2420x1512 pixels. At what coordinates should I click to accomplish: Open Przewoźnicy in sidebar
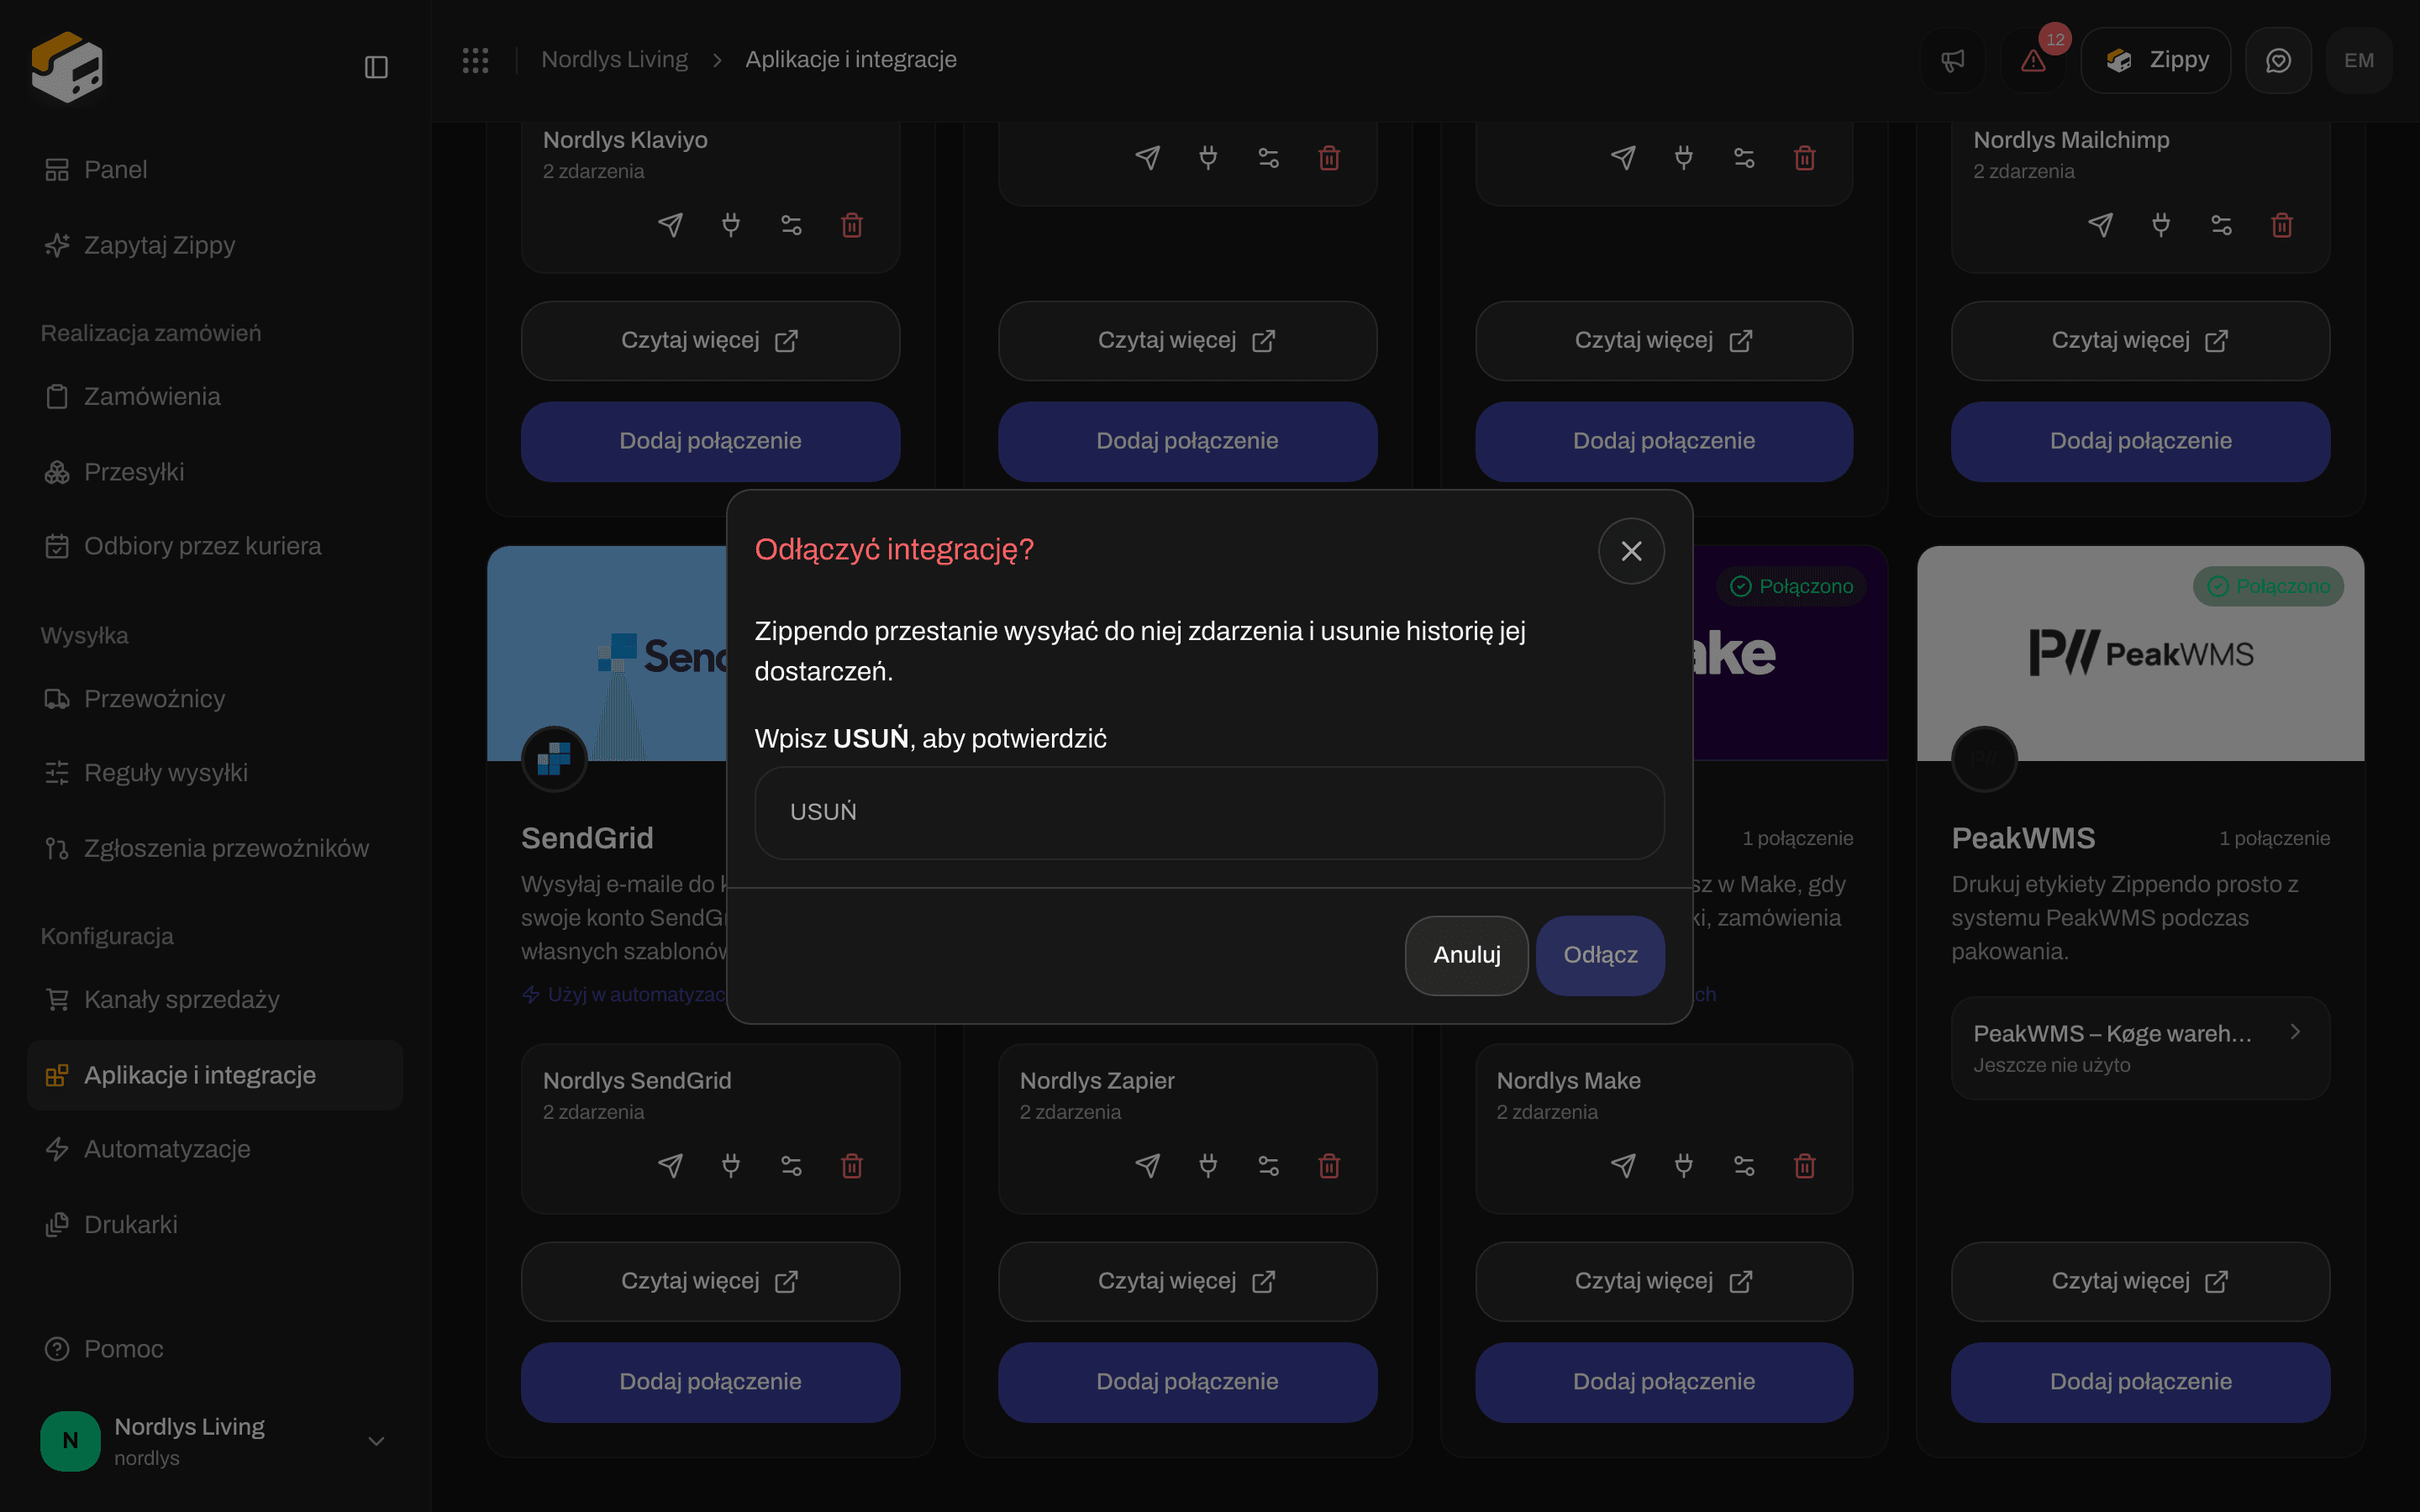click(215, 699)
